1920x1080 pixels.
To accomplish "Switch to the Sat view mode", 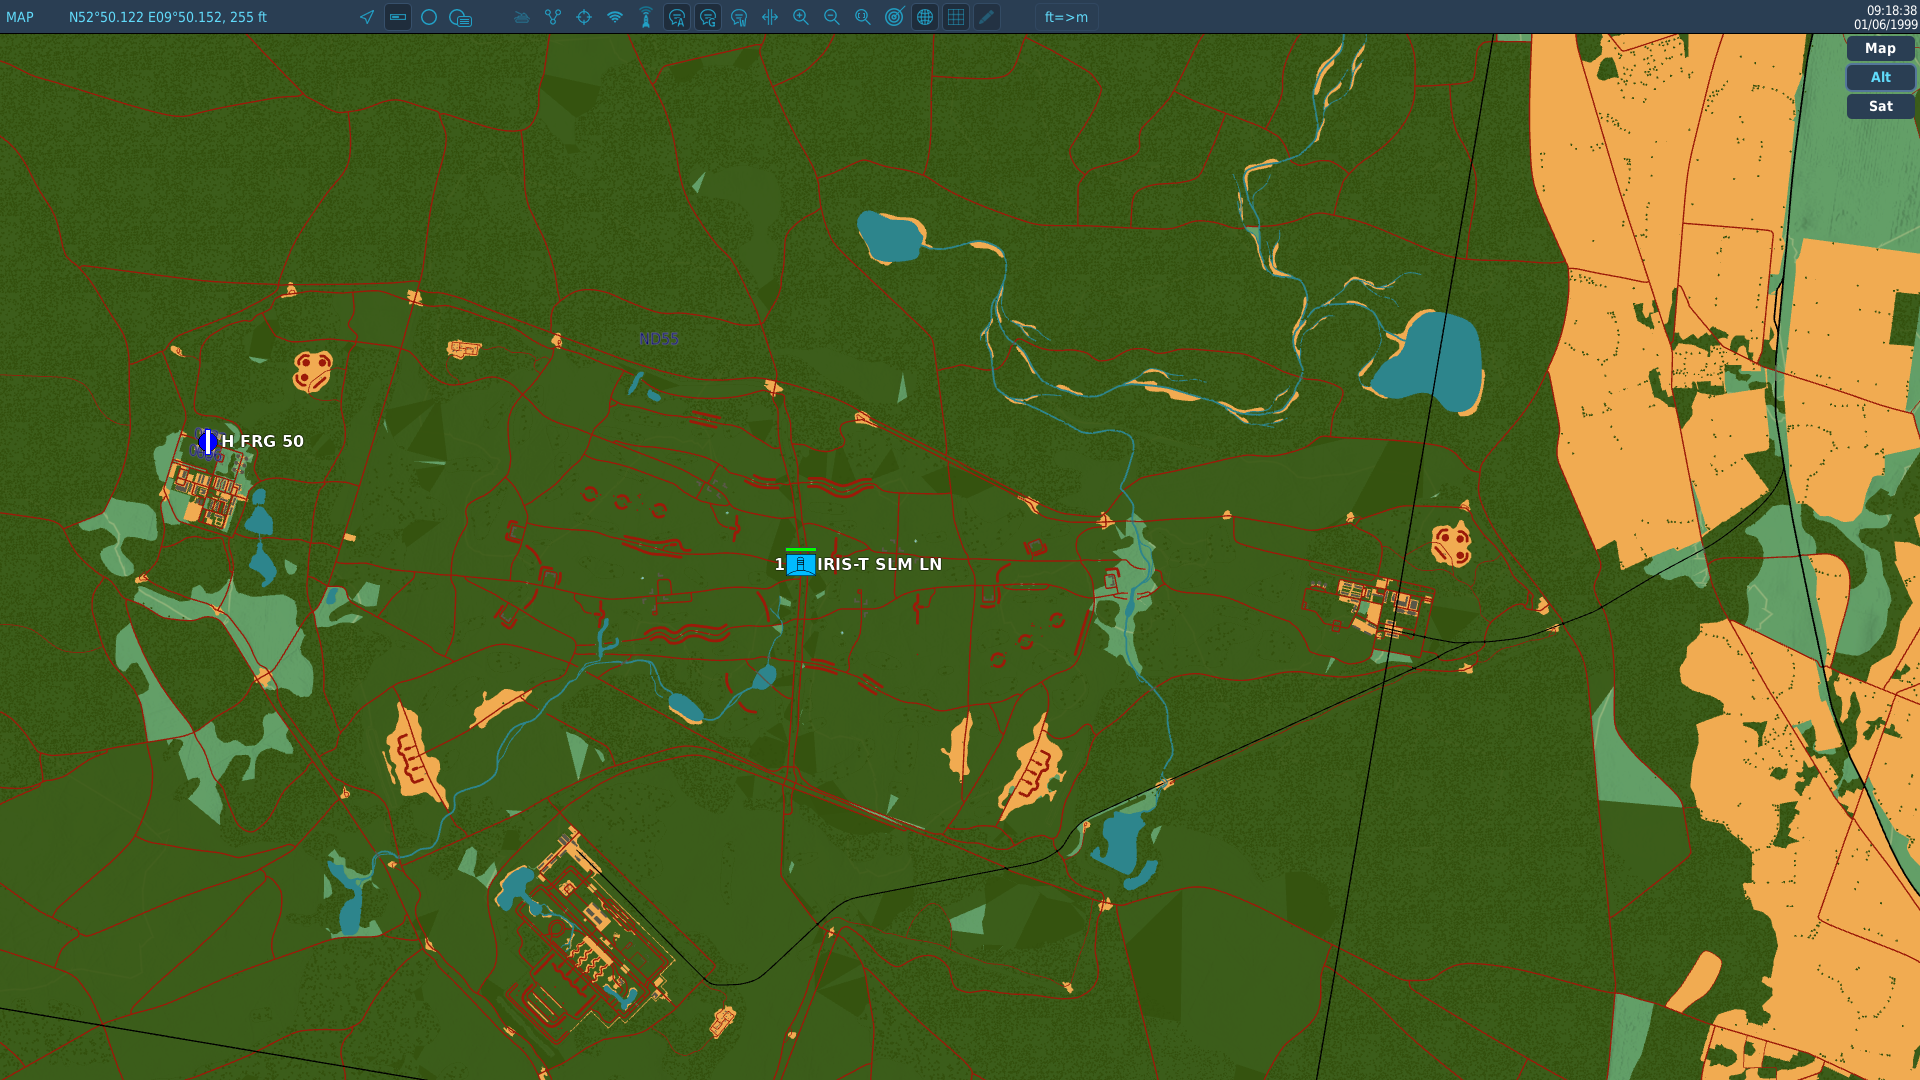I will click(x=1880, y=106).
